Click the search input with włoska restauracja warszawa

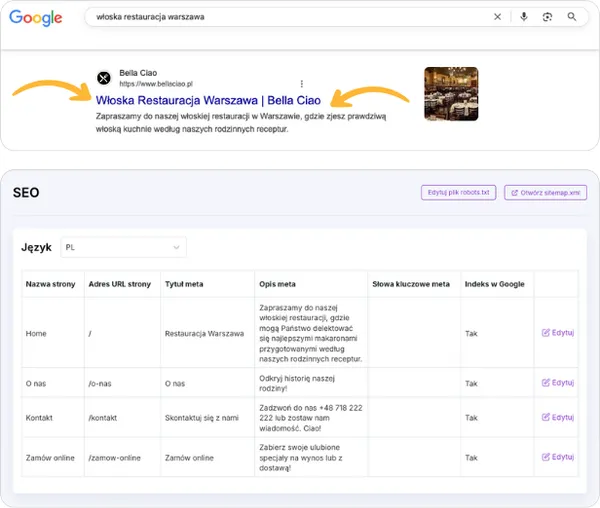(291, 17)
